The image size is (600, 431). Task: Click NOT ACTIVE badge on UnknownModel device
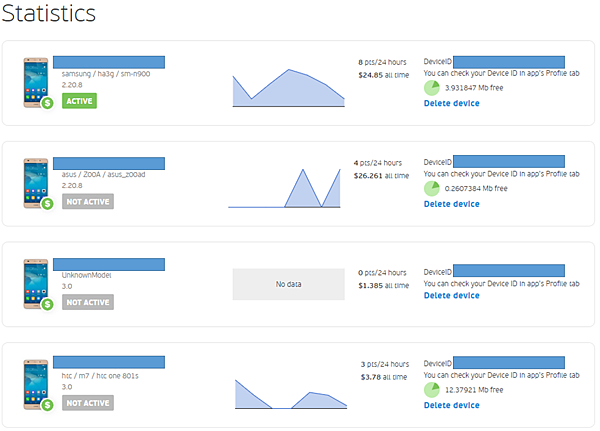click(x=88, y=302)
